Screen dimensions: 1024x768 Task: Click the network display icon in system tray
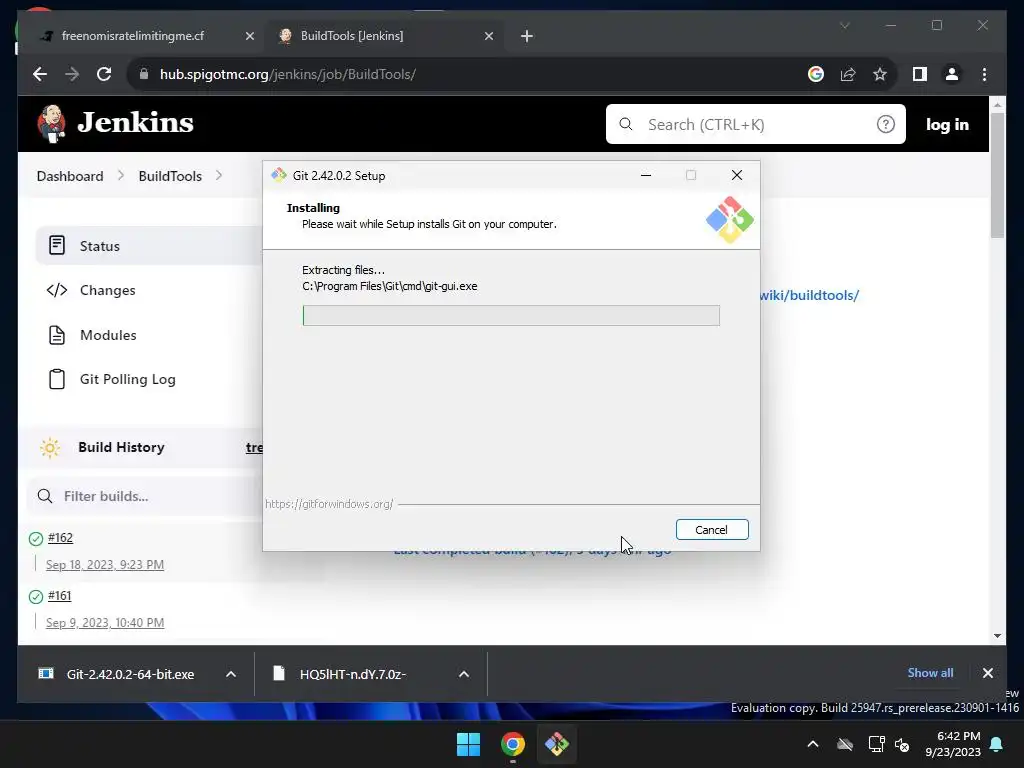pos(876,744)
